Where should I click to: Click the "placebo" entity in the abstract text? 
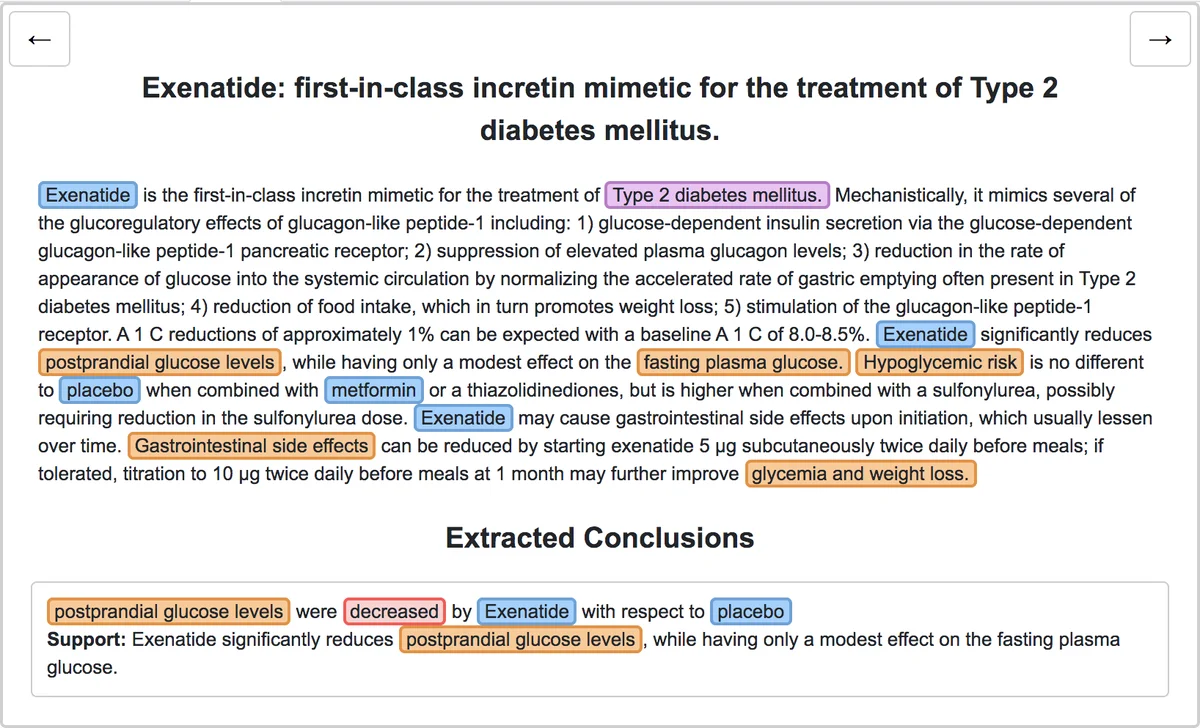(100, 390)
